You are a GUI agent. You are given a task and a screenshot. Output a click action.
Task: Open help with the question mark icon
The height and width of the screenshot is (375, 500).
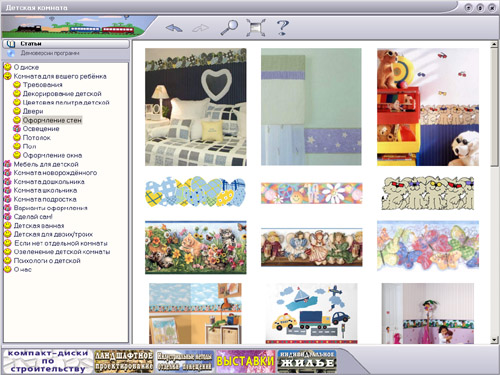tap(283, 27)
